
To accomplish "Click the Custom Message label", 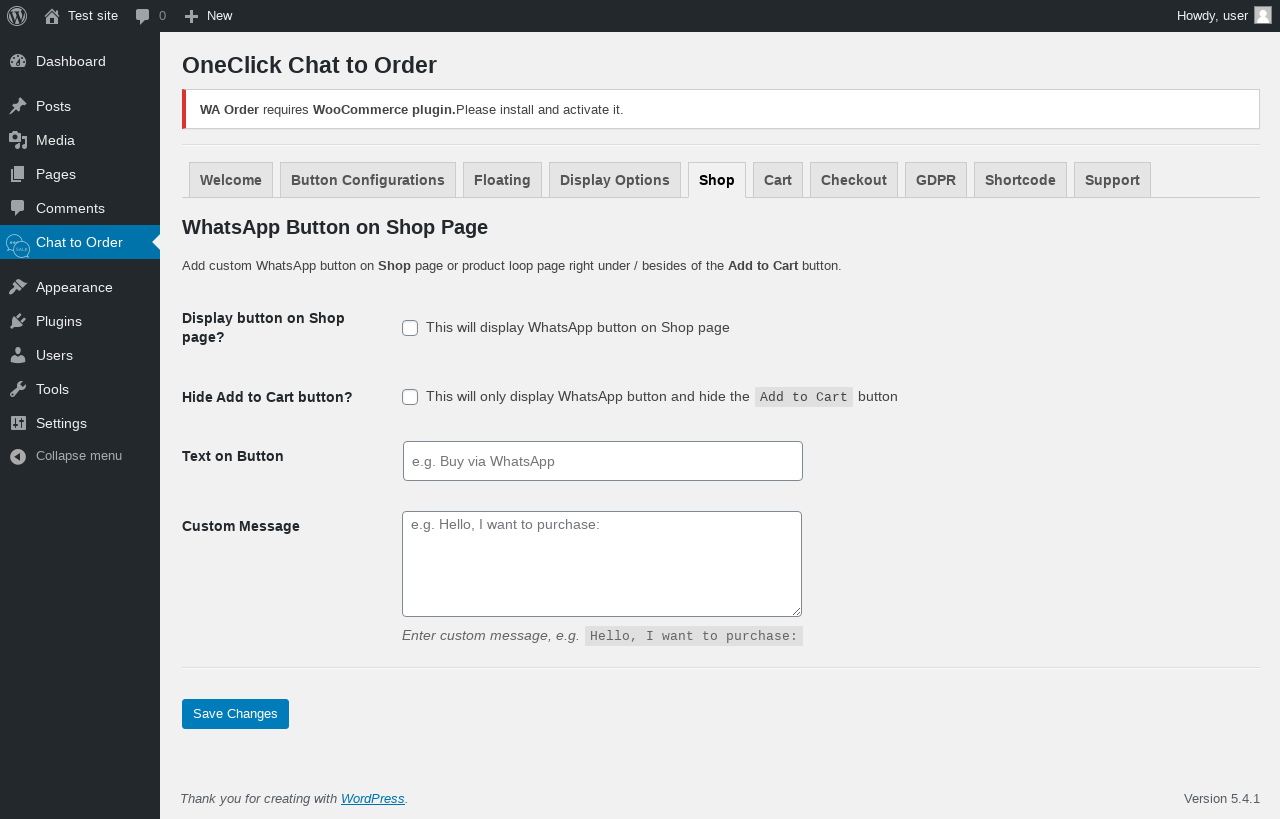I will click(x=241, y=526).
